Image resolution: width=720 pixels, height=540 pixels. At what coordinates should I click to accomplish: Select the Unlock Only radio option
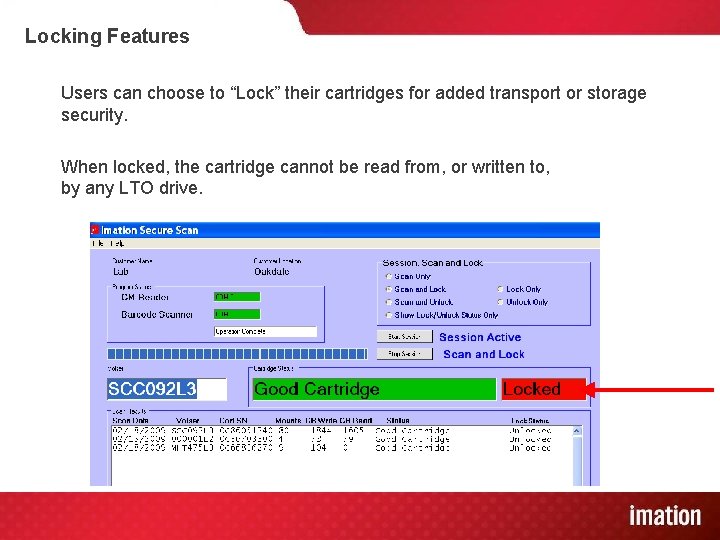(x=523, y=302)
